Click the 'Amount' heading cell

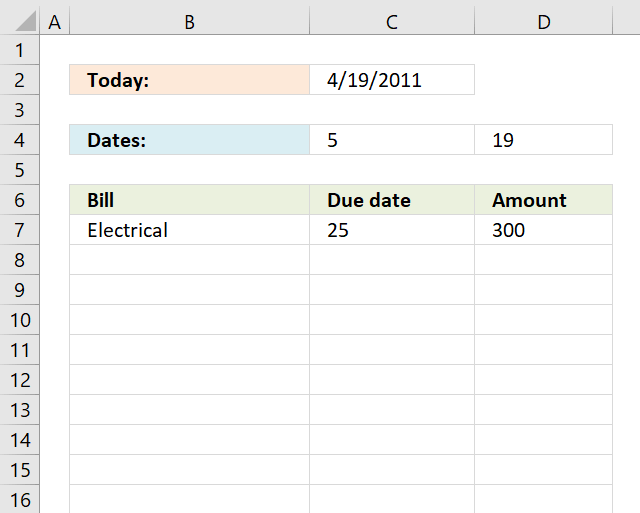click(x=544, y=200)
